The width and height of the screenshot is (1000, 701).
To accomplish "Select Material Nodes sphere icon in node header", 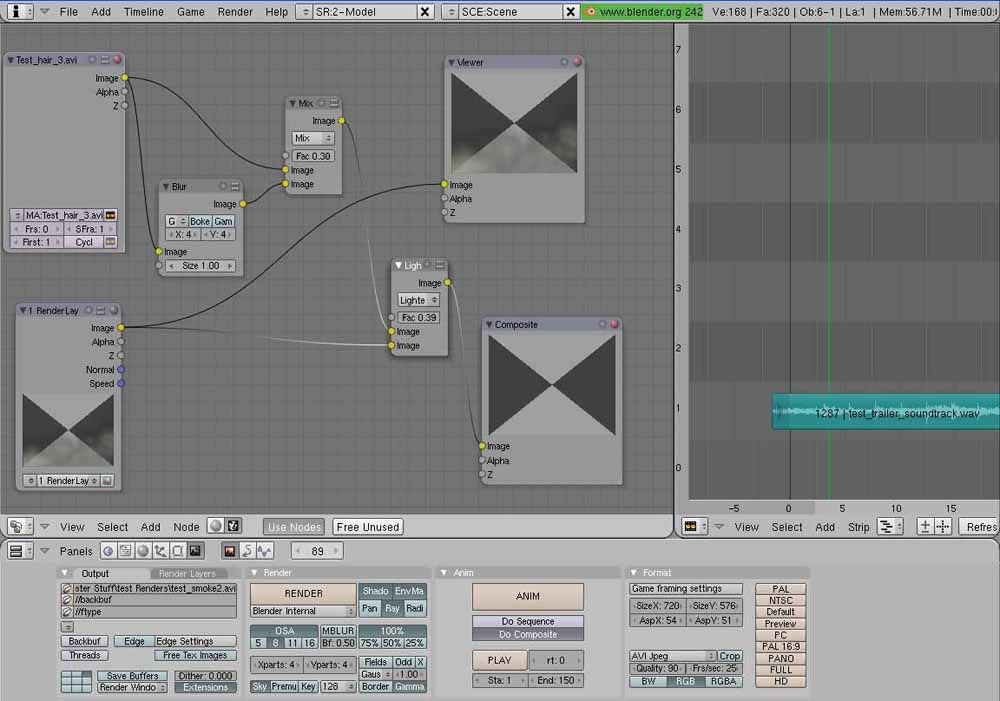I will (x=216, y=526).
